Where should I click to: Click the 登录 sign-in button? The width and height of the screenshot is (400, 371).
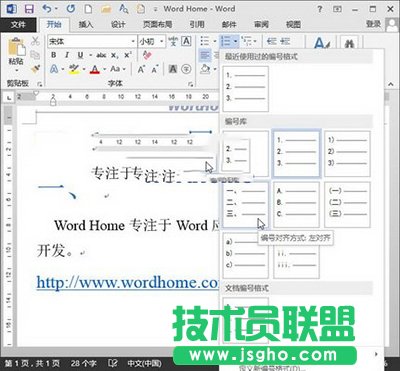tap(373, 24)
